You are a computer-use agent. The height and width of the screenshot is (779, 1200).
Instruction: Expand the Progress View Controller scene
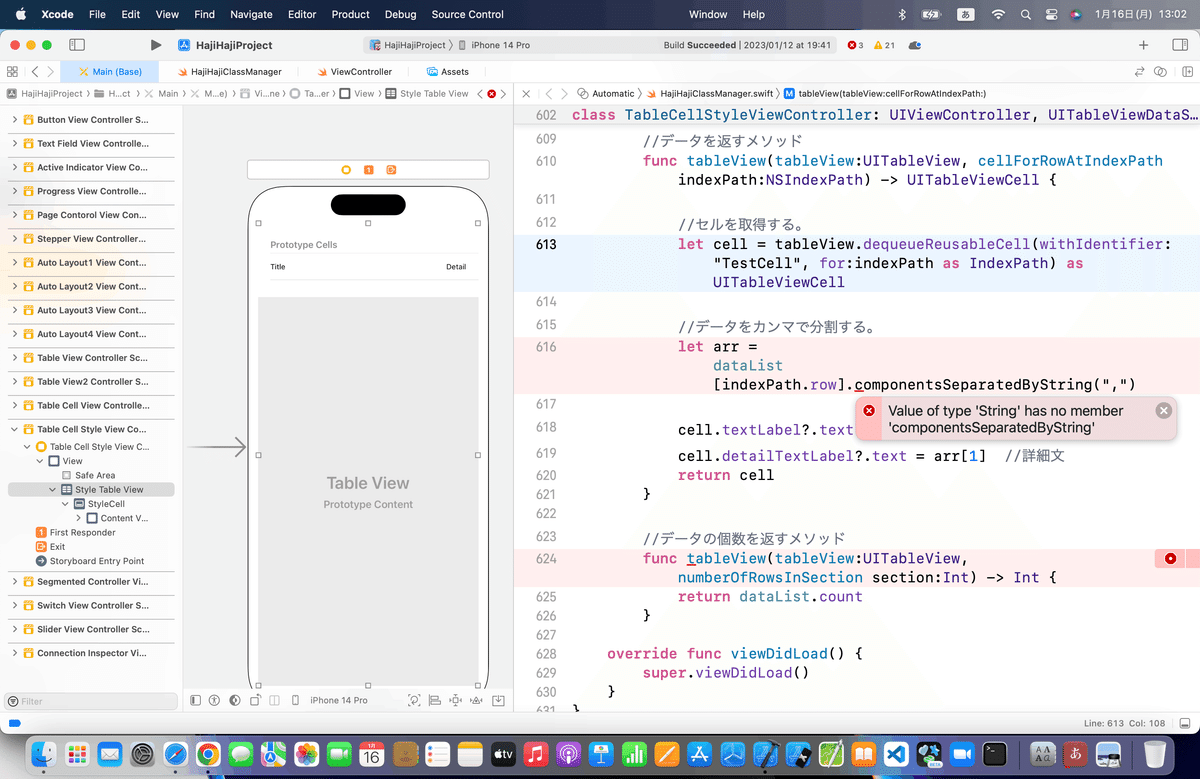pos(15,191)
